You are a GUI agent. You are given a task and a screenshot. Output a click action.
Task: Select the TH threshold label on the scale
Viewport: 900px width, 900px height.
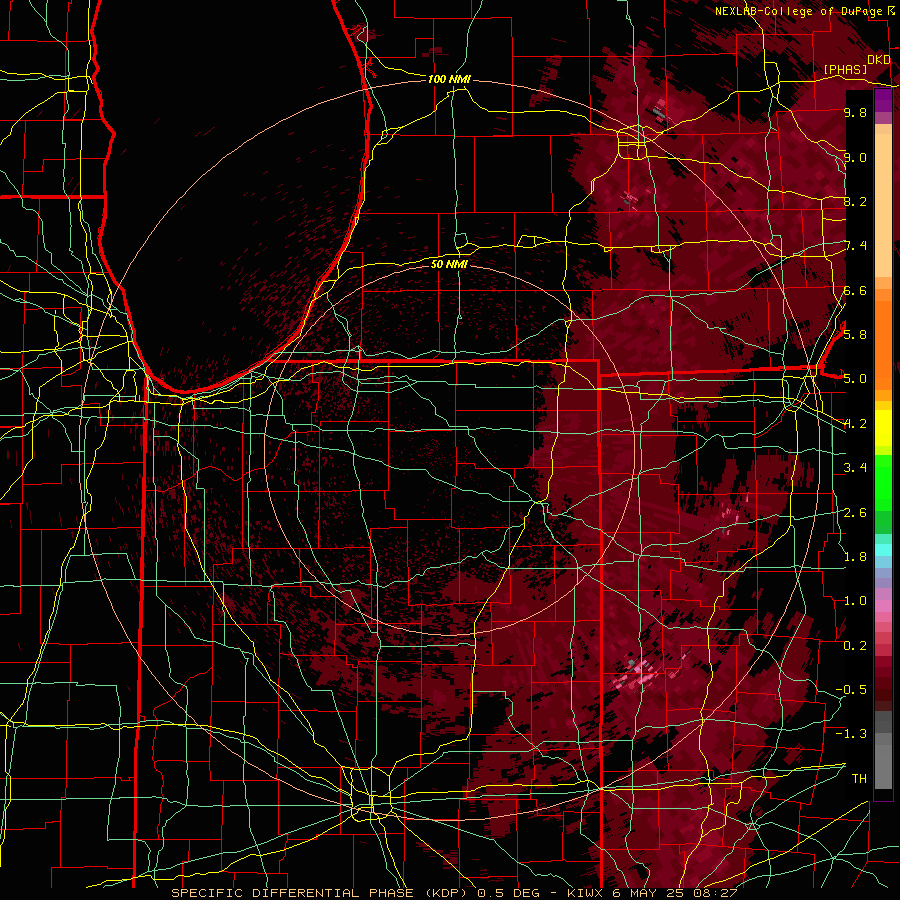(x=859, y=778)
